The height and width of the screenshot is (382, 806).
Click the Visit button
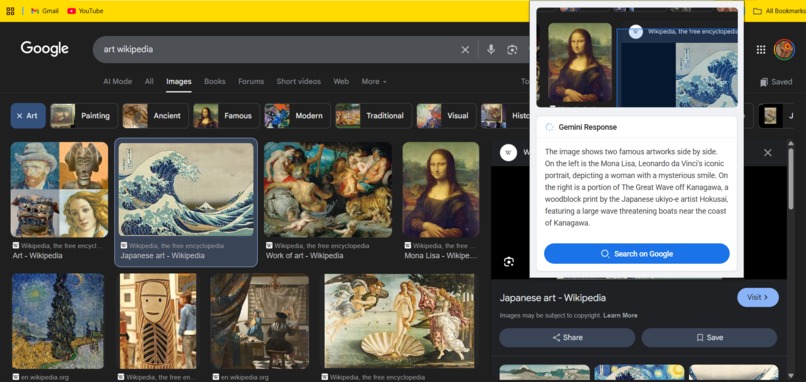click(758, 297)
